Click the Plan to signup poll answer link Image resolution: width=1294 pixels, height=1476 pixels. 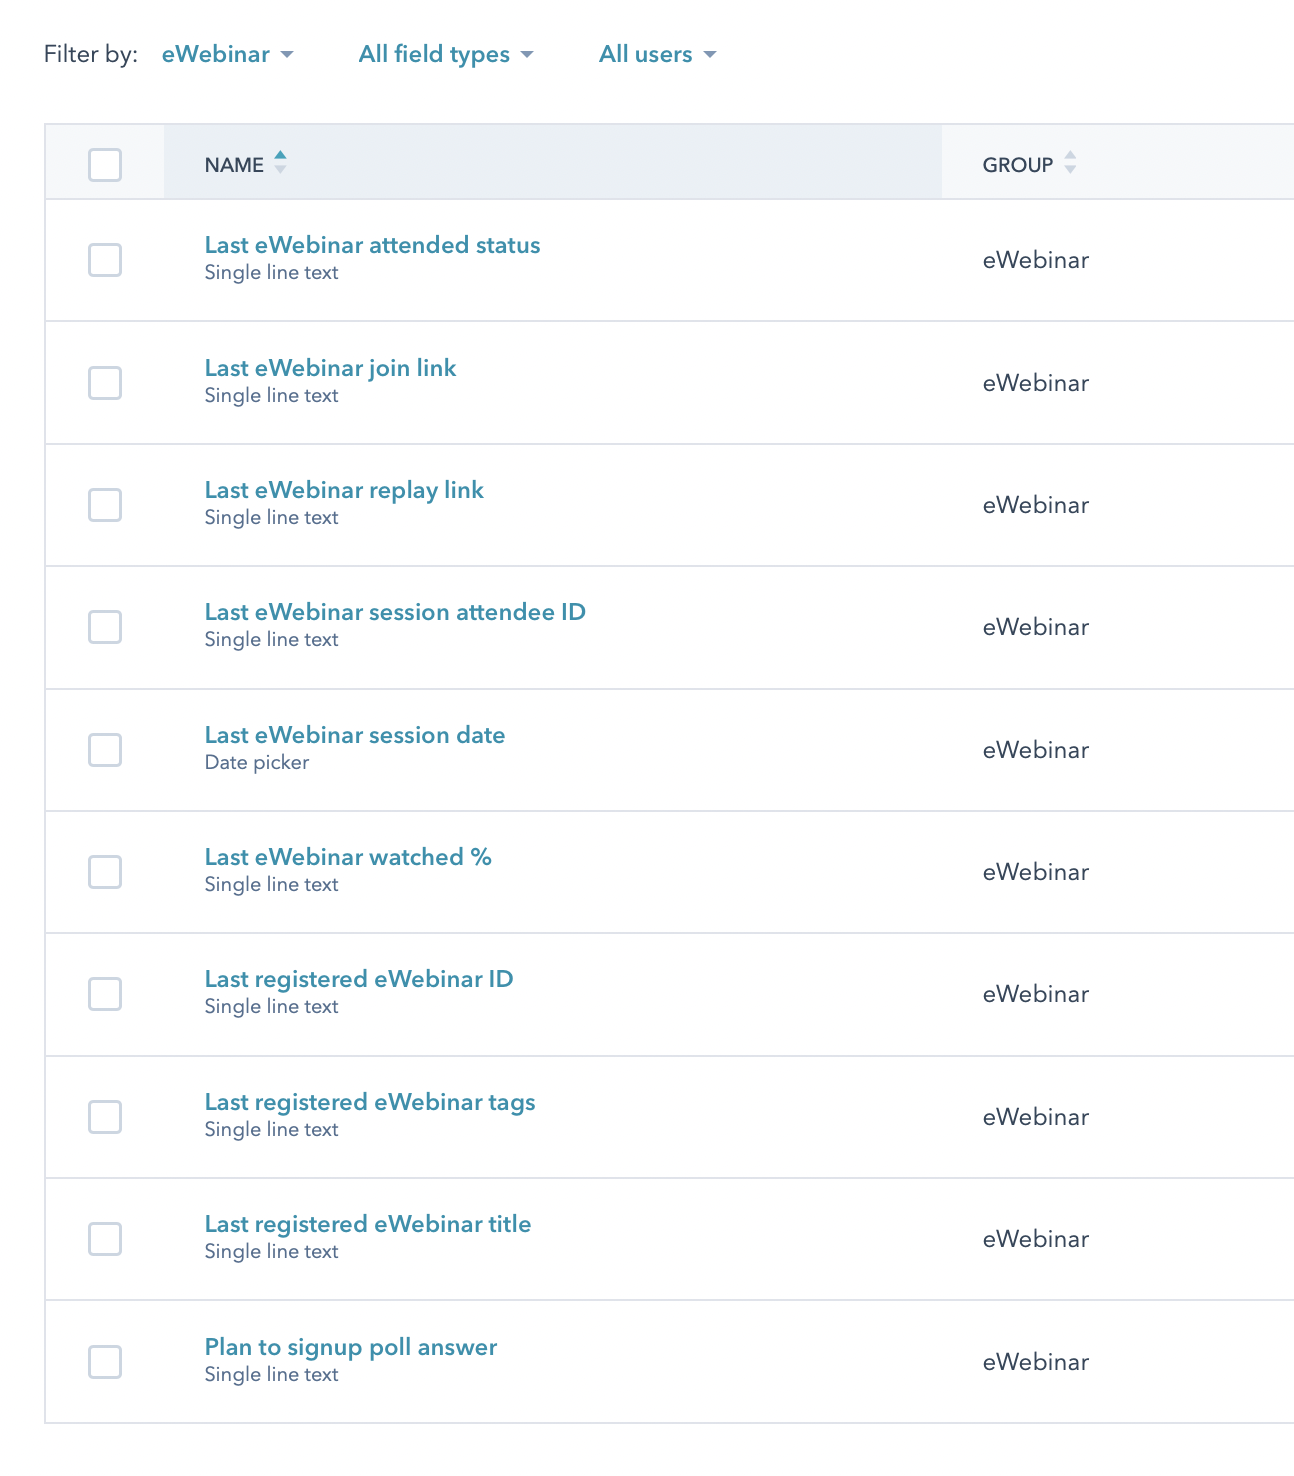[x=351, y=1347]
